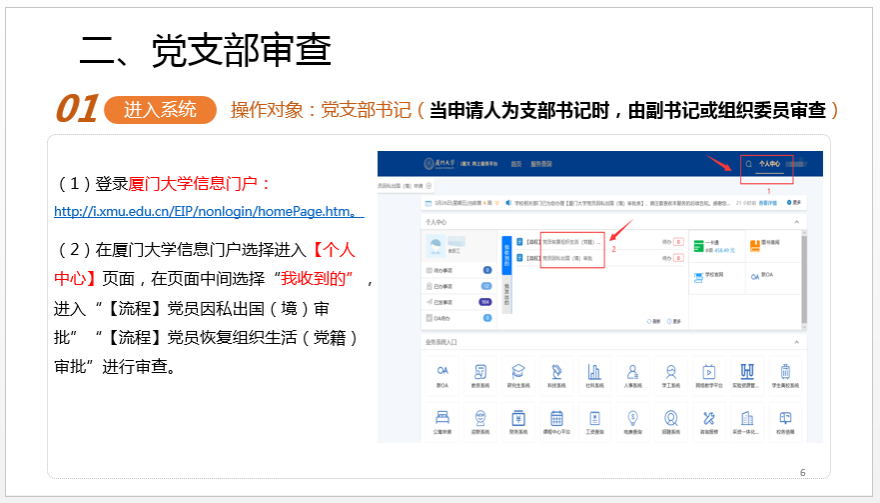Image resolution: width=880 pixels, height=503 pixels.
Task: Click the 进入系统 orange button
Action: click(x=160, y=110)
